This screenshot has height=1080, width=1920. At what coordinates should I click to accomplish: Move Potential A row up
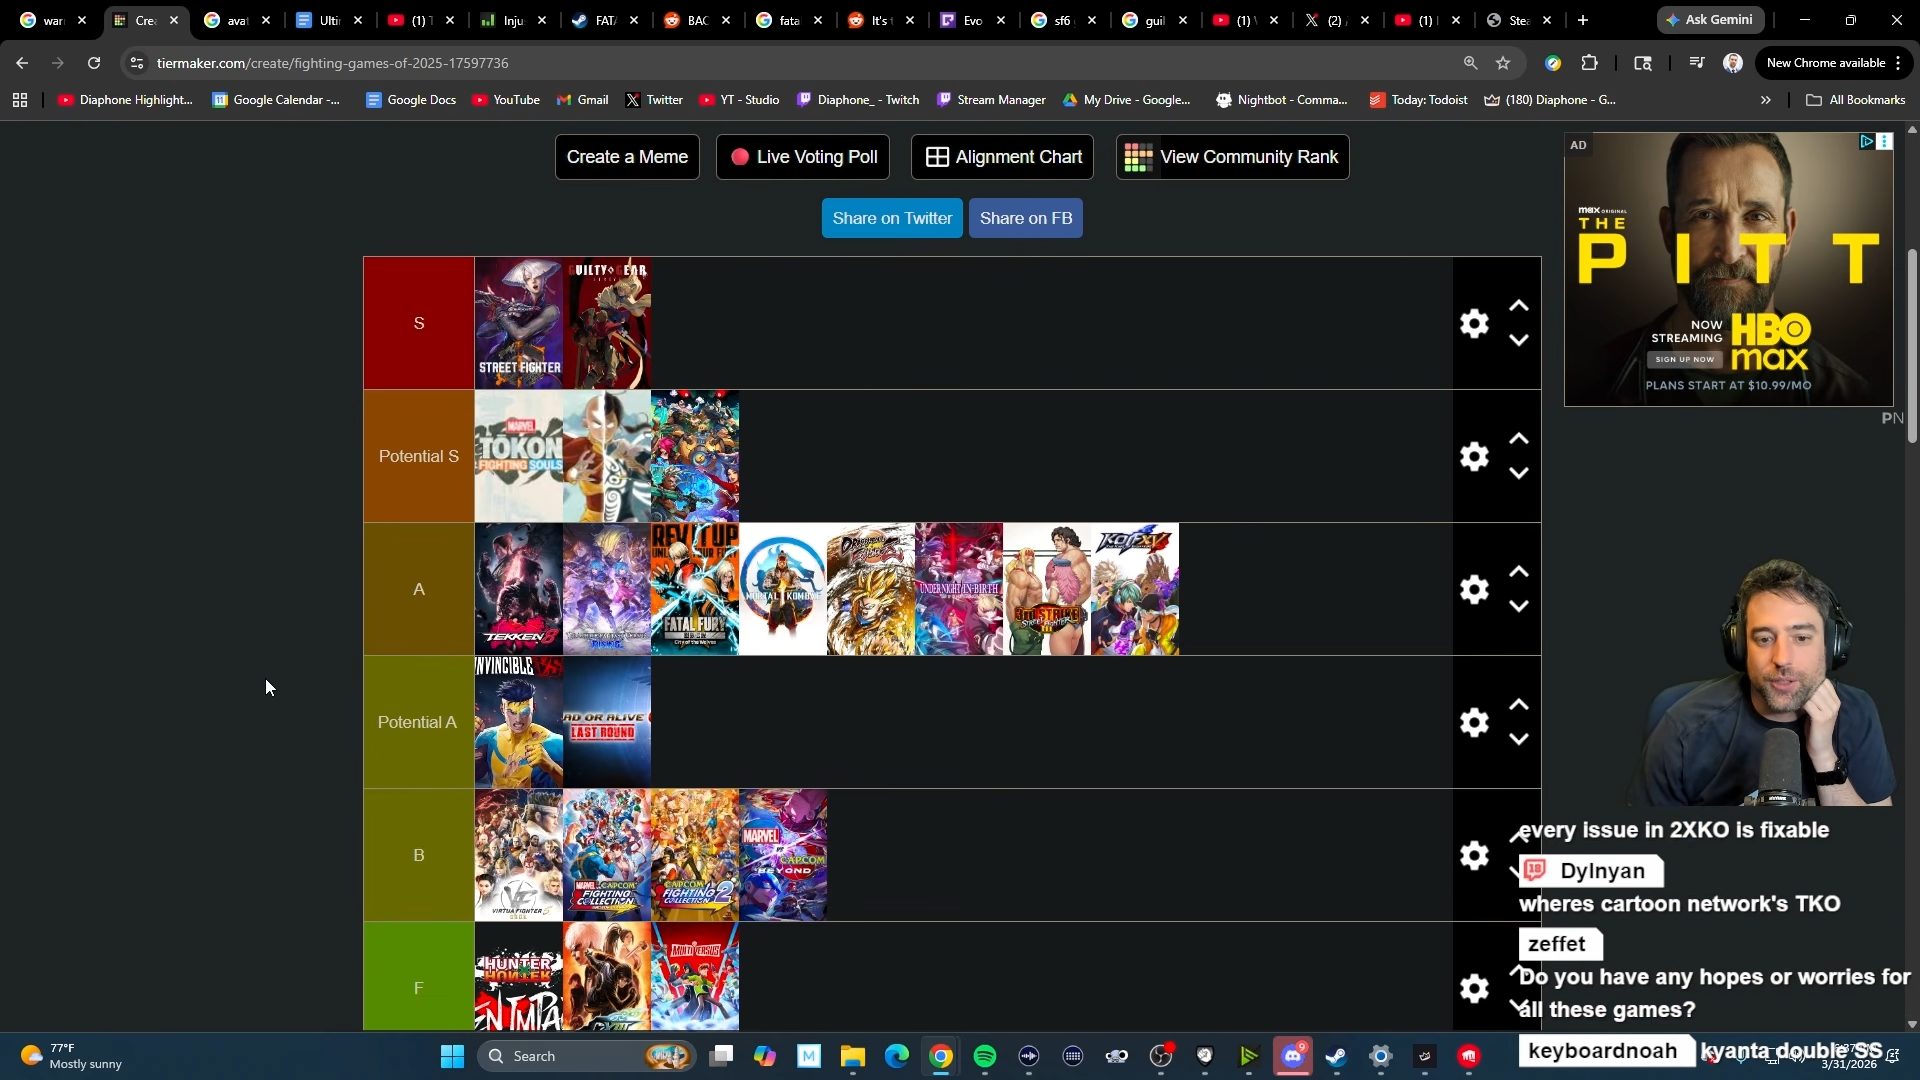1518,705
